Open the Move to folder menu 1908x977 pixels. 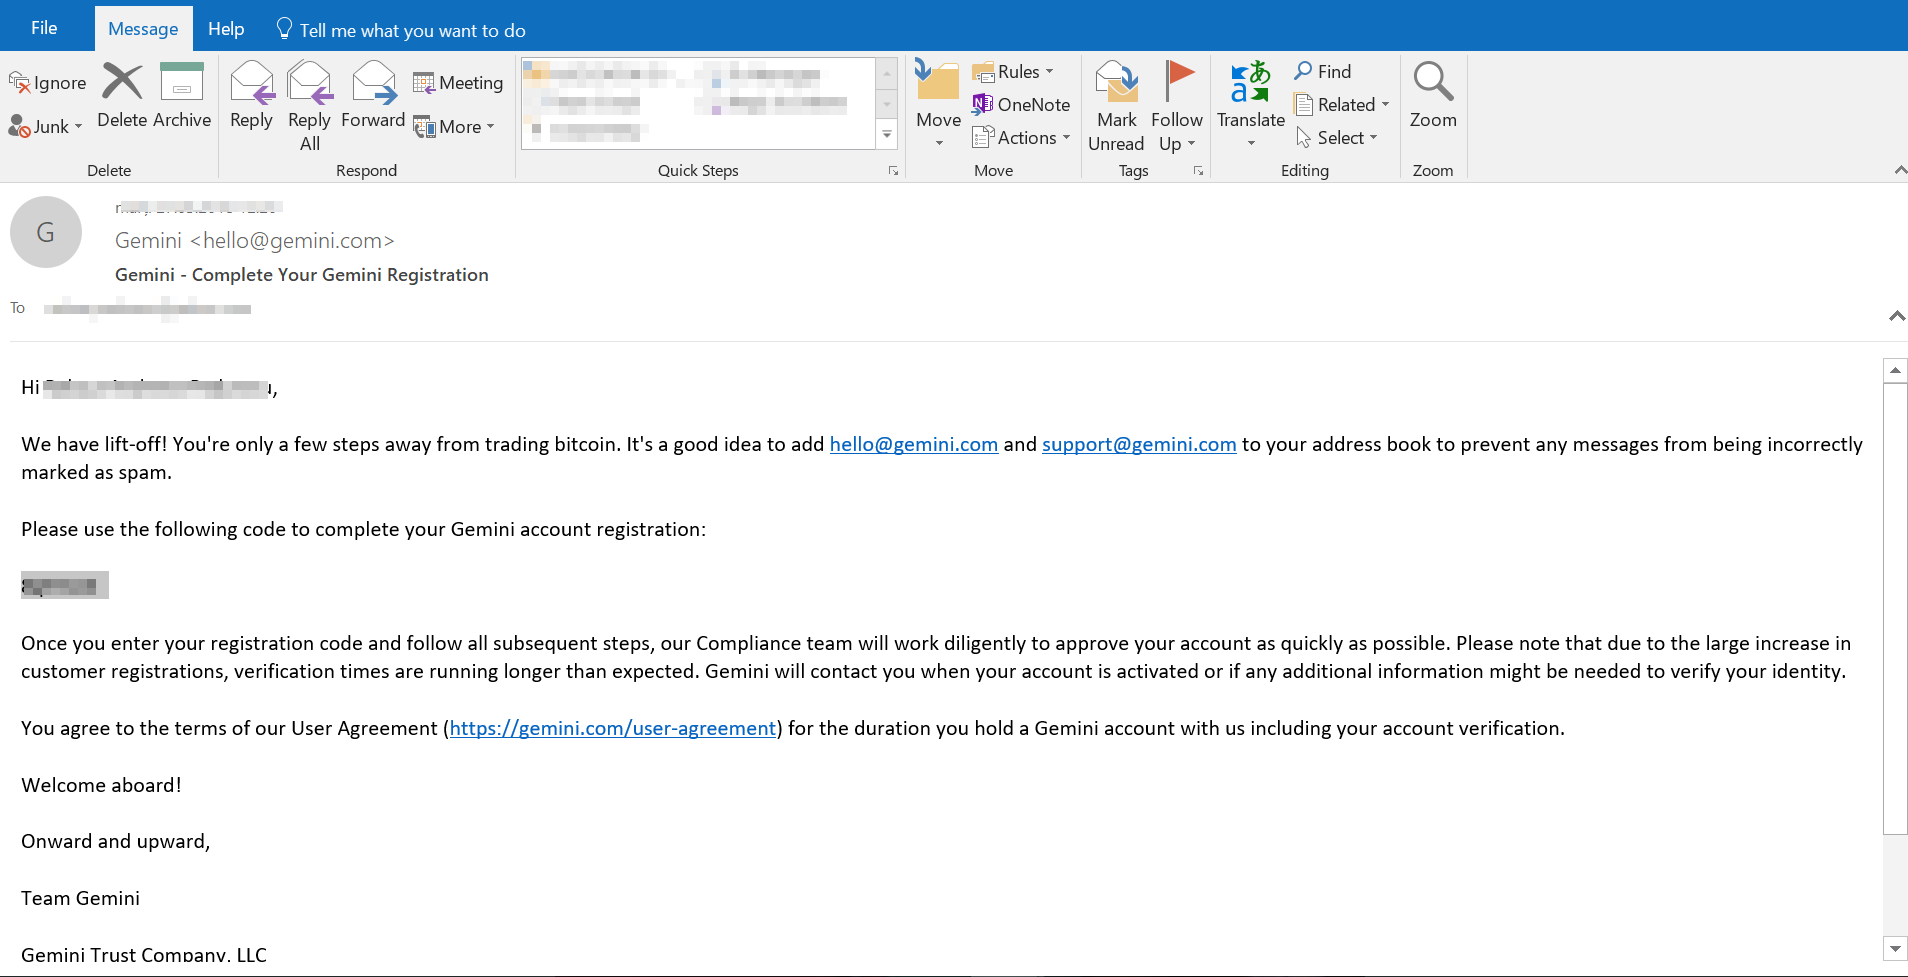pyautogui.click(x=938, y=105)
